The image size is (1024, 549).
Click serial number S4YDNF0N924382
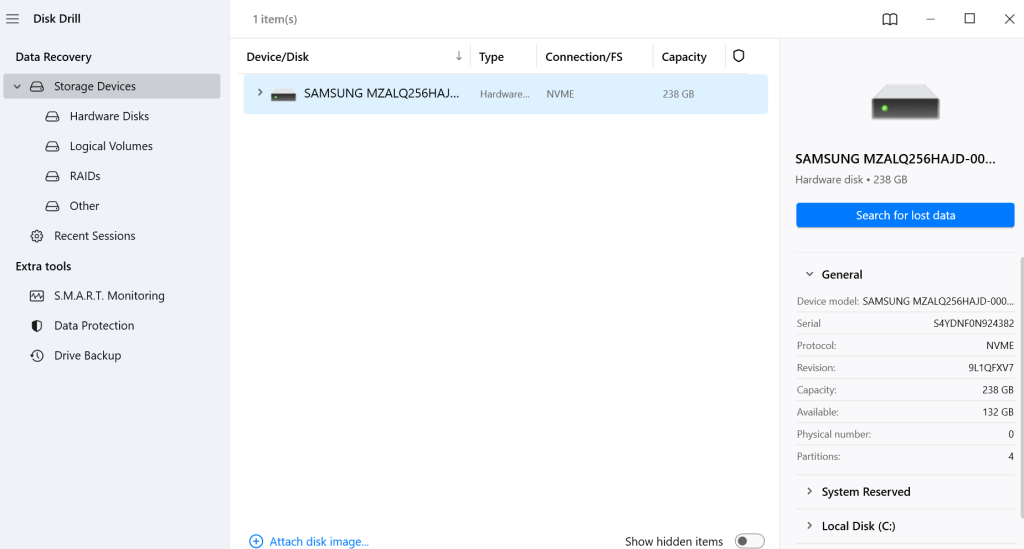pos(973,323)
